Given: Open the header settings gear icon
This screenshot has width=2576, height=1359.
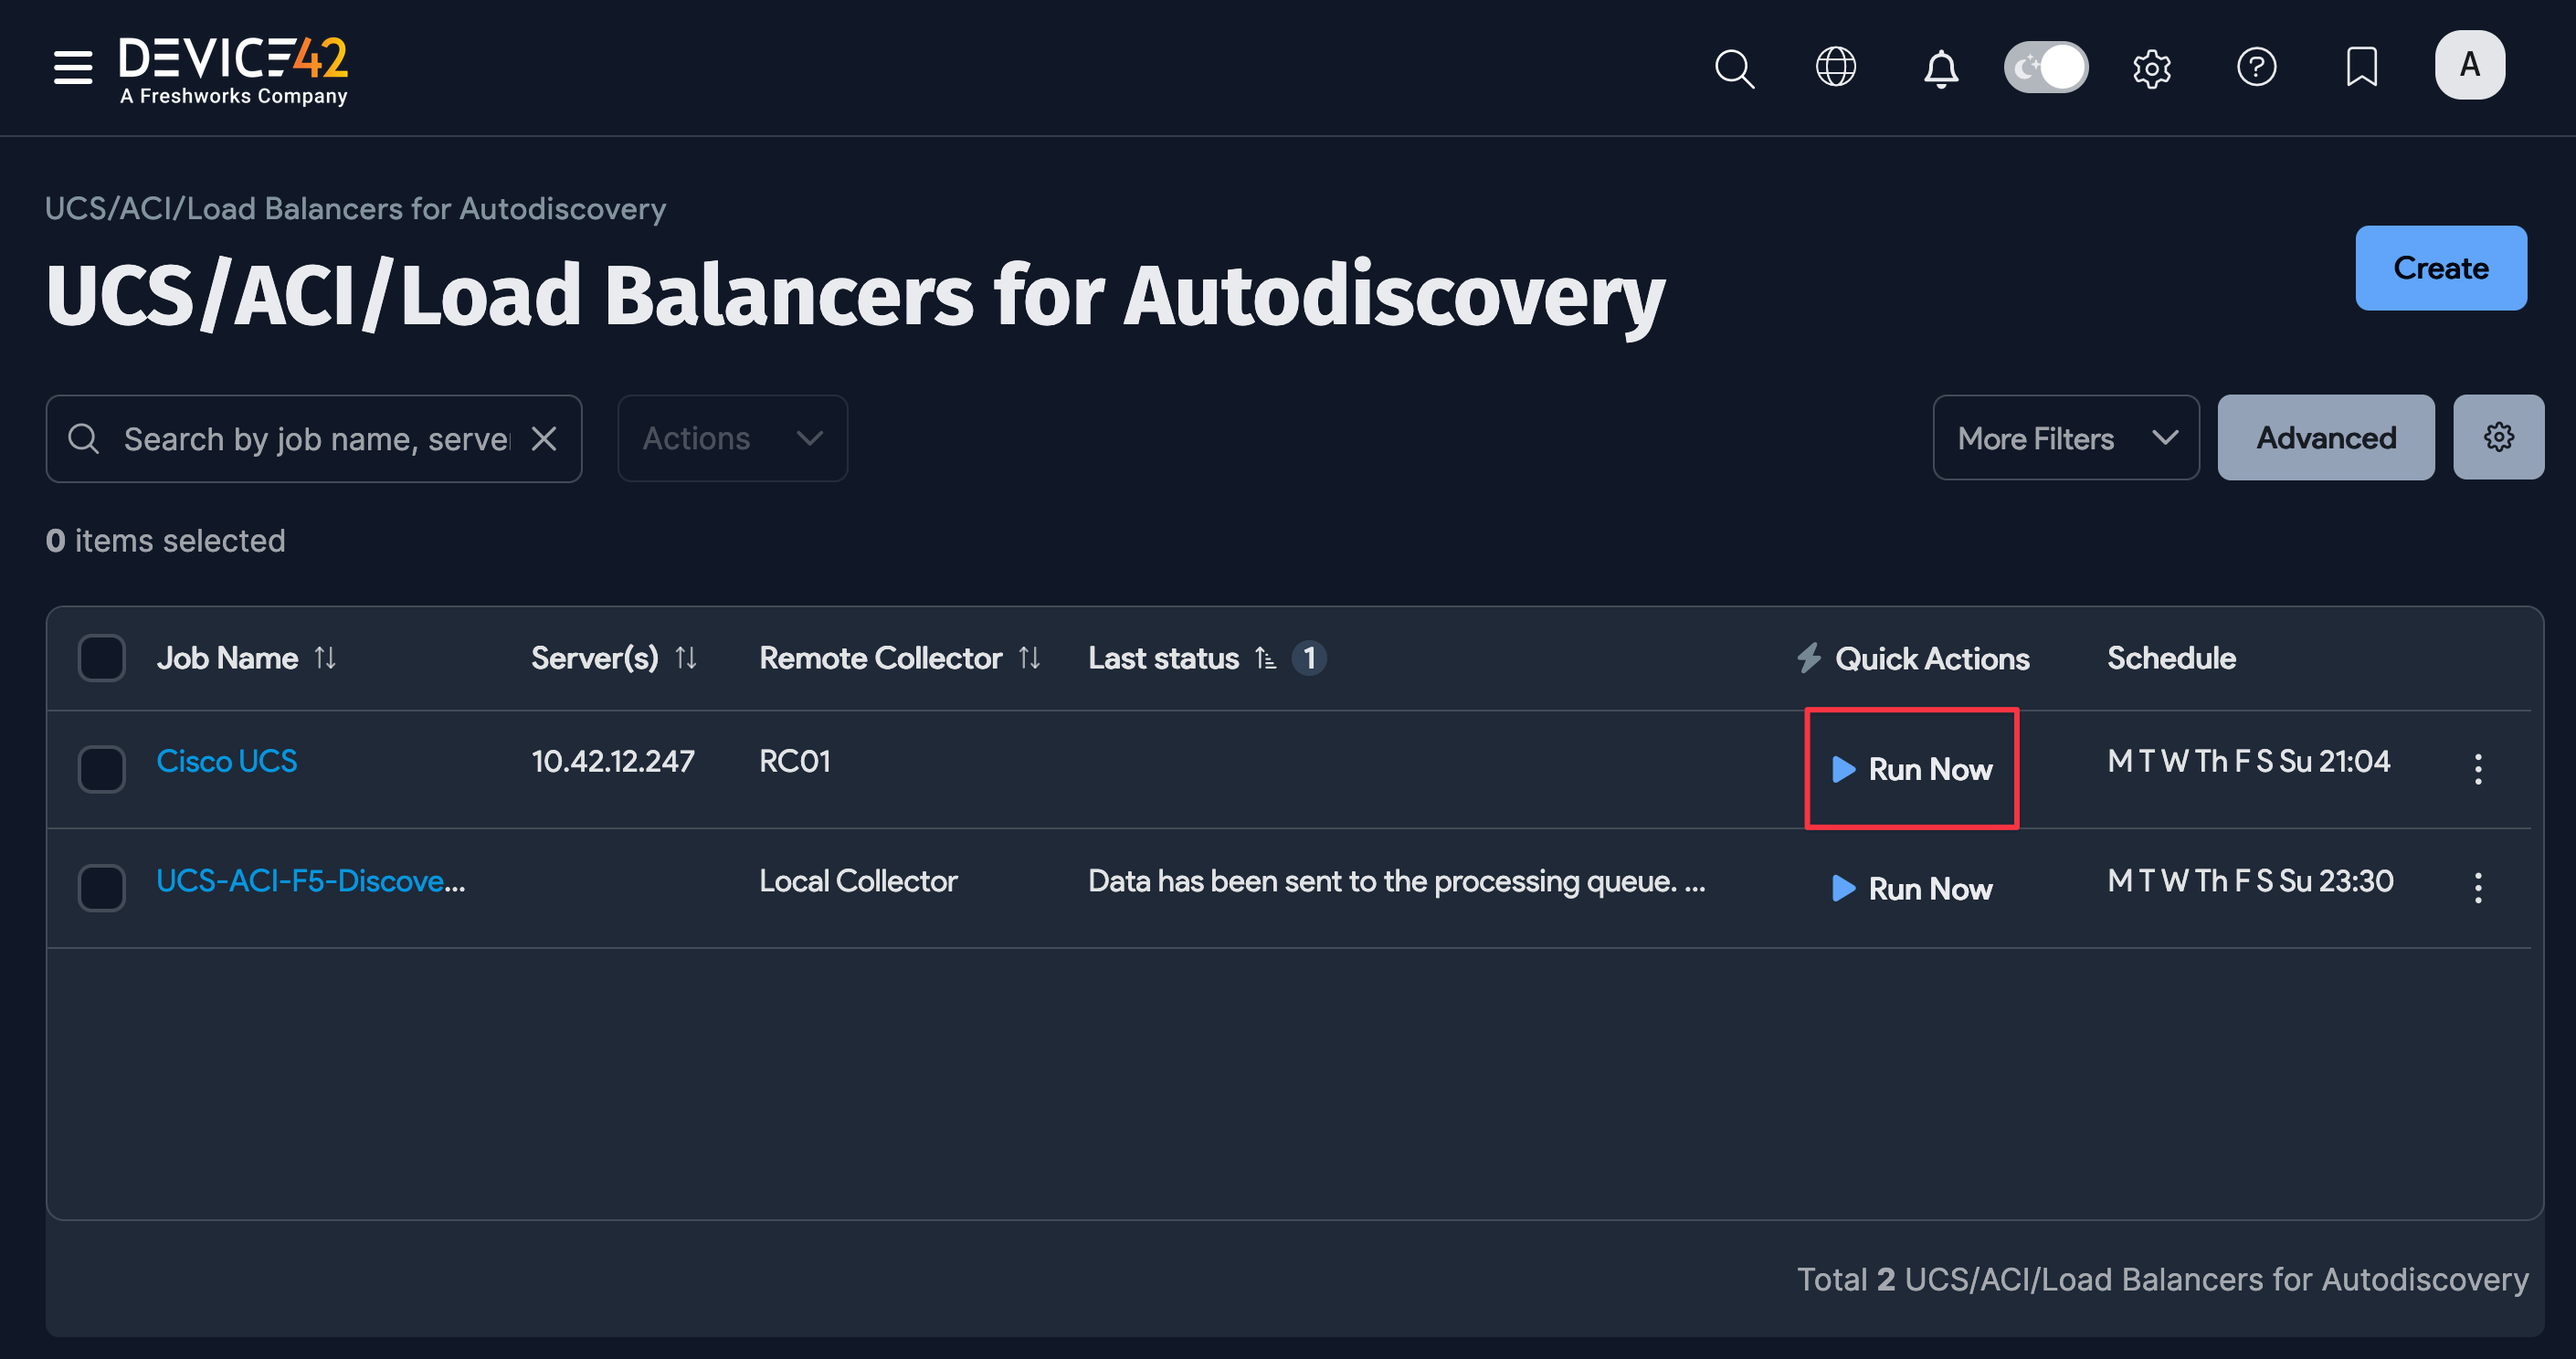Looking at the screenshot, I should click(x=2151, y=68).
